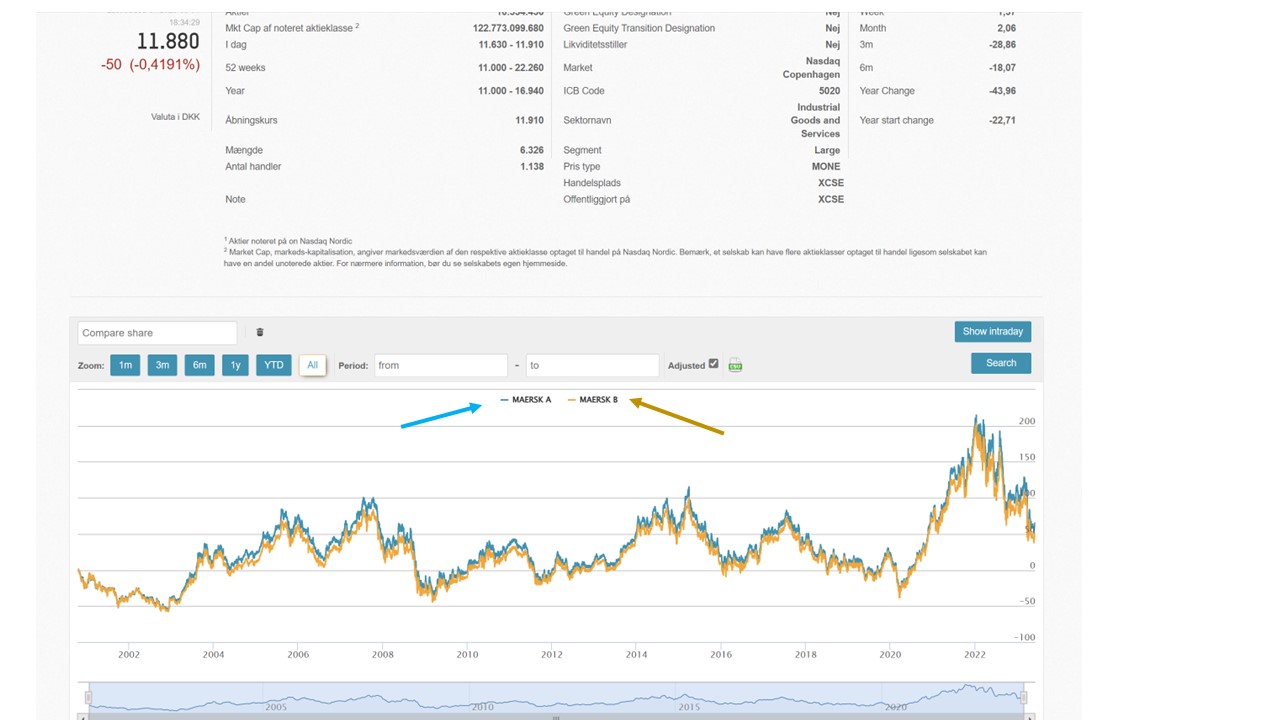Click the price change -50 (-0,4191%)
Viewport: 1280px width, 720px height.
click(150, 65)
